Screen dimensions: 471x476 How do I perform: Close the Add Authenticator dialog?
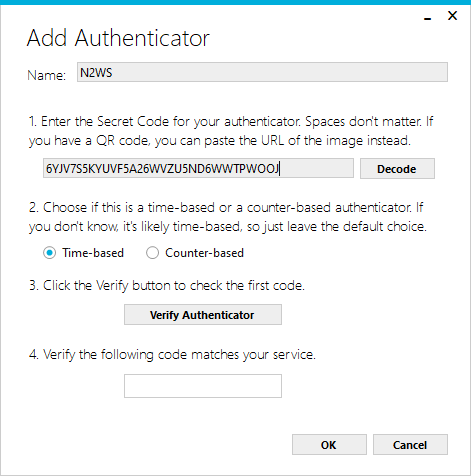click(452, 16)
